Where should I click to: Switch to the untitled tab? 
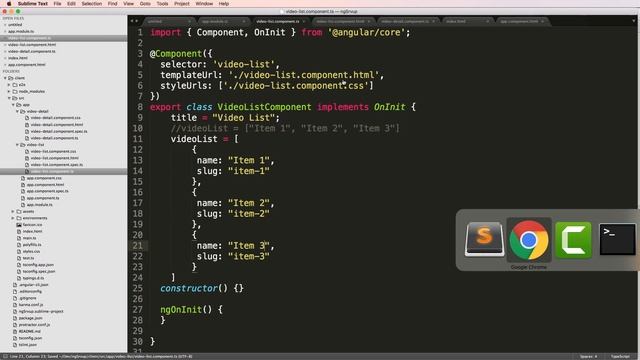point(168,21)
